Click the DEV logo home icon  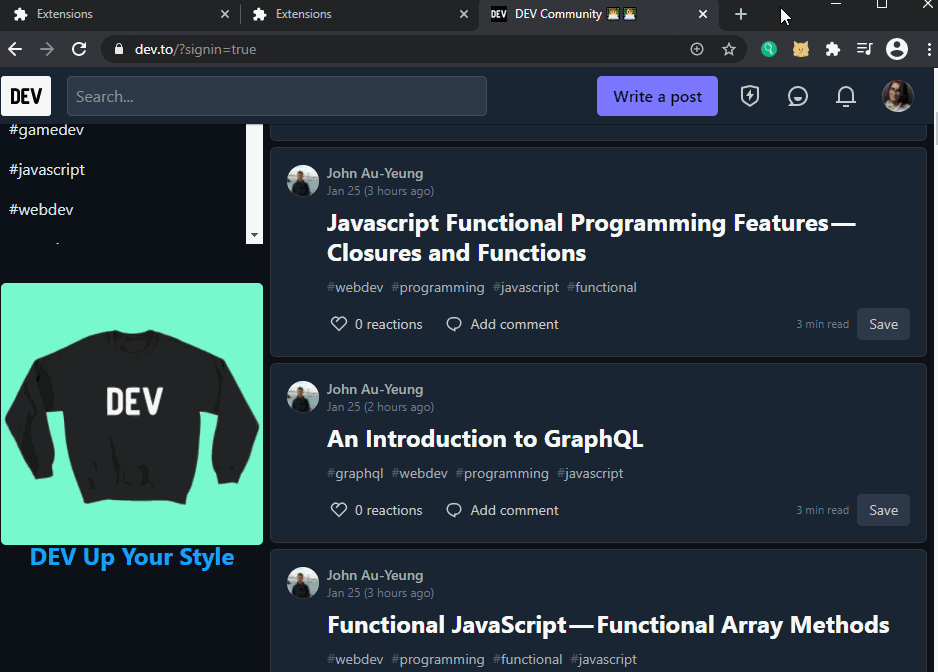(26, 96)
